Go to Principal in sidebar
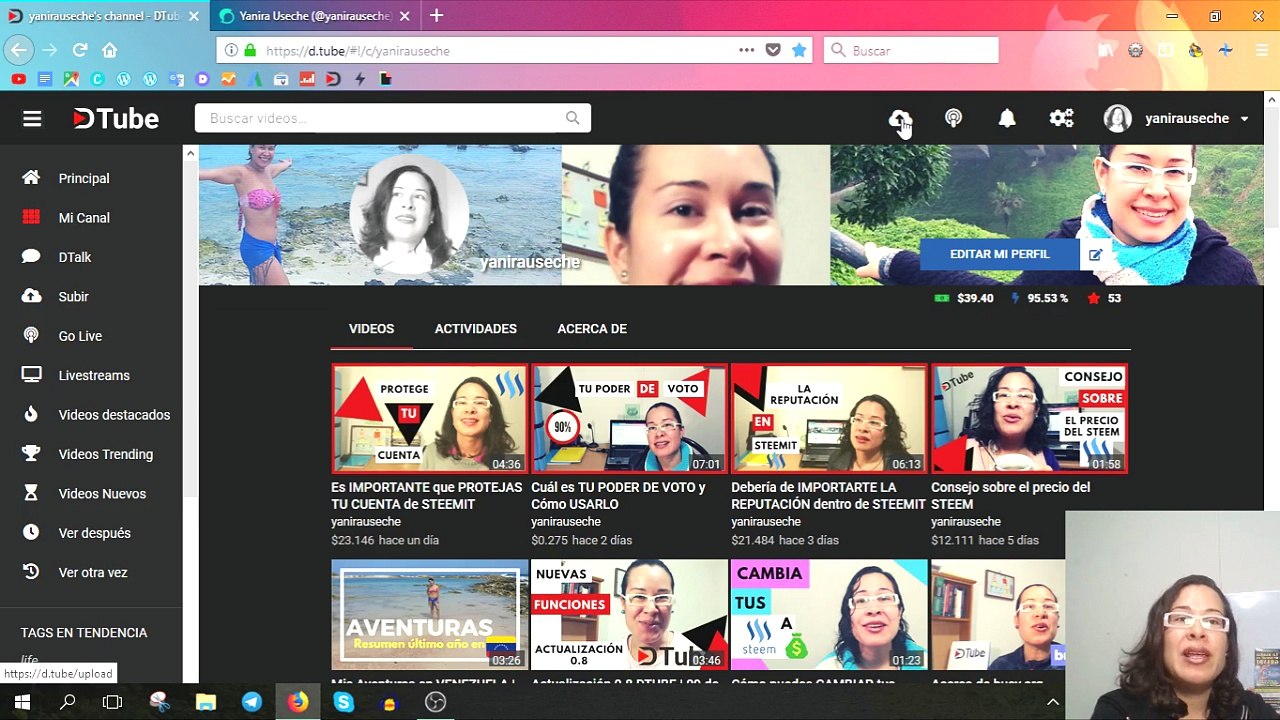Screen dimensions: 1280x720 coord(84,178)
